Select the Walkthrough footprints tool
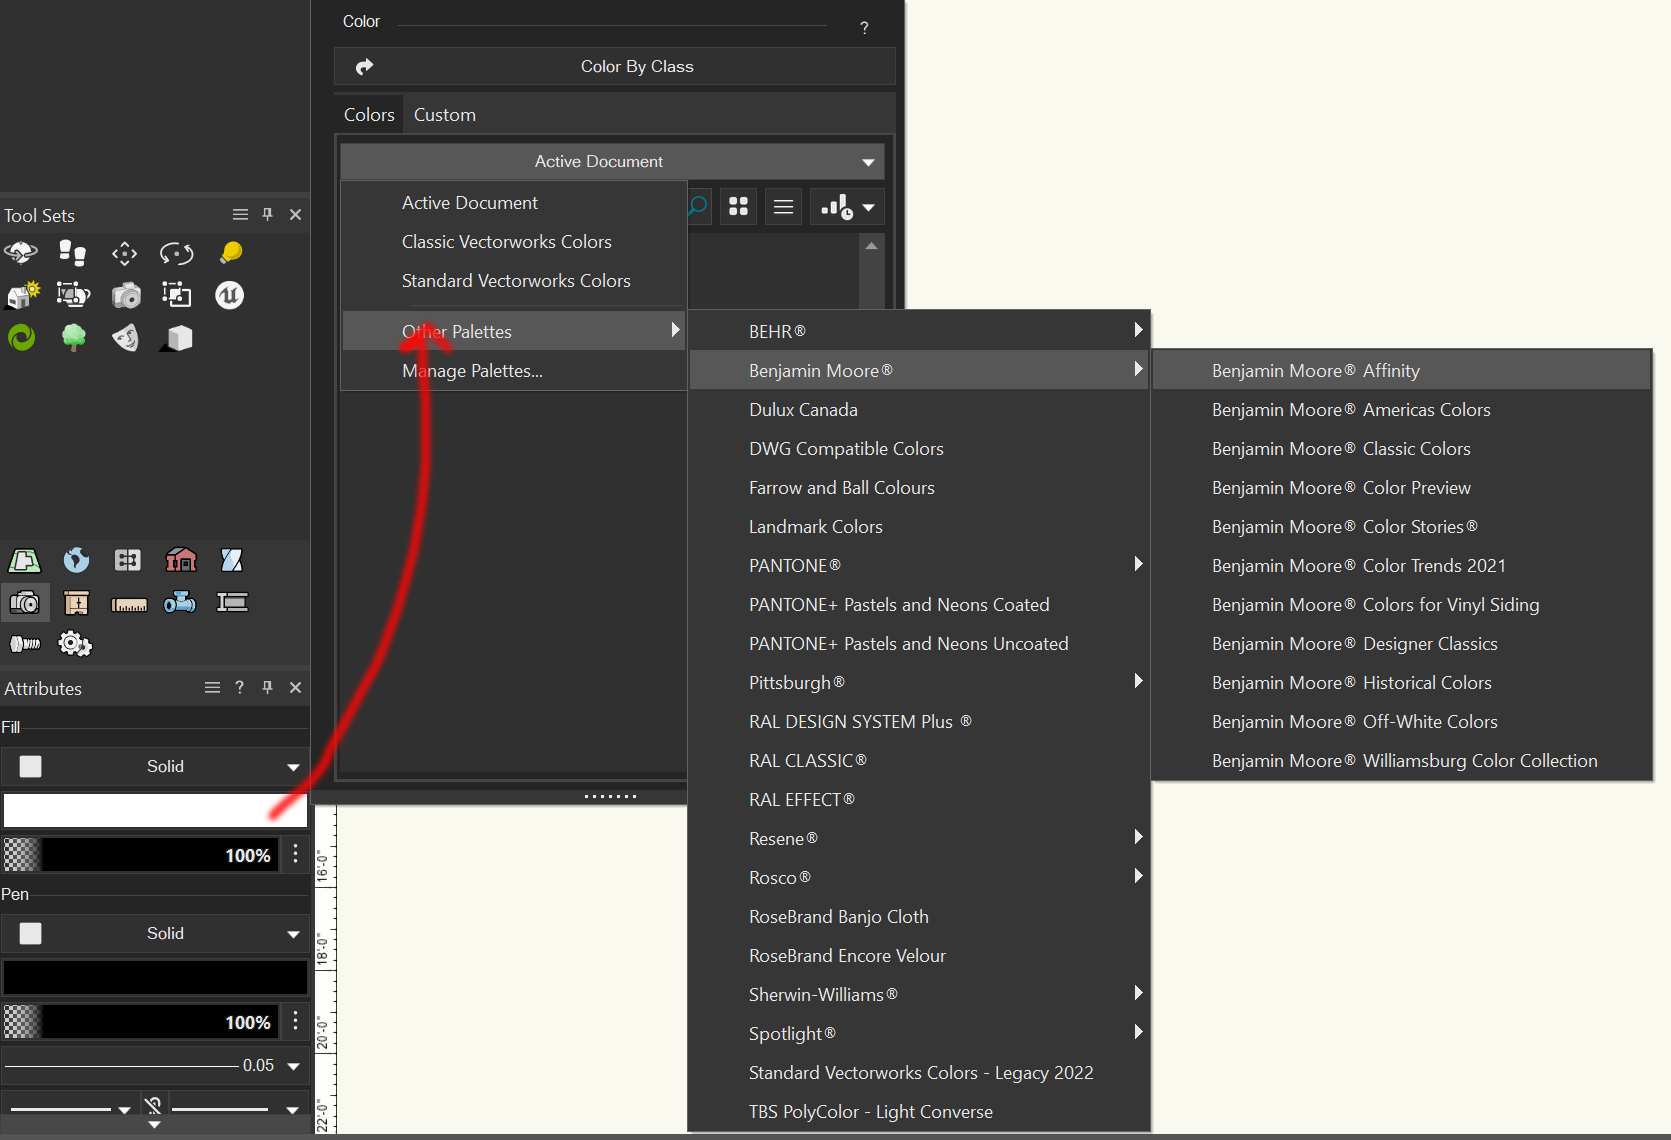The width and height of the screenshot is (1671, 1140). click(x=72, y=253)
